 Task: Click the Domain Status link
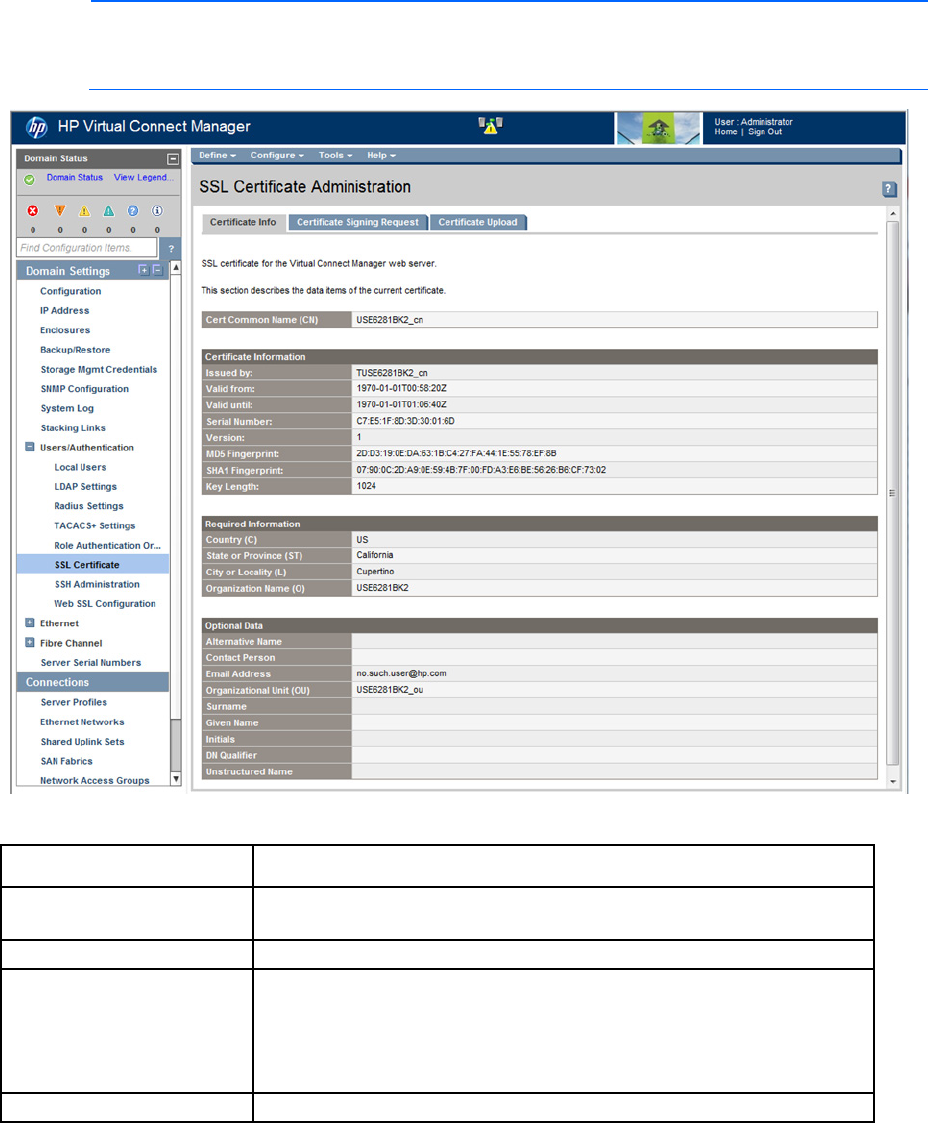coord(74,178)
